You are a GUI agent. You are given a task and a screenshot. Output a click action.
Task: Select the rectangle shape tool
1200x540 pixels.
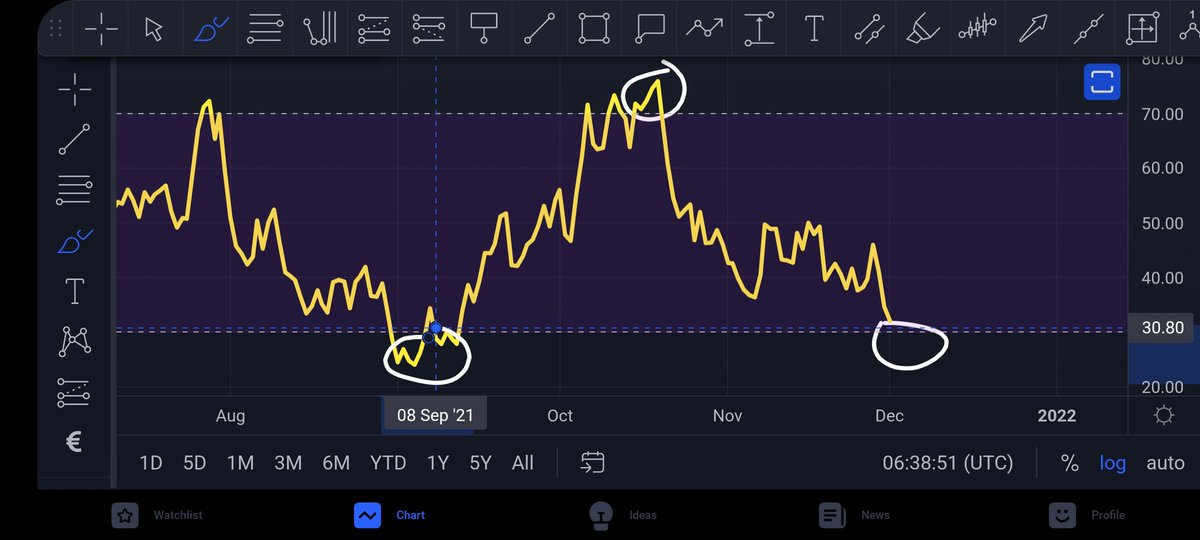click(594, 28)
